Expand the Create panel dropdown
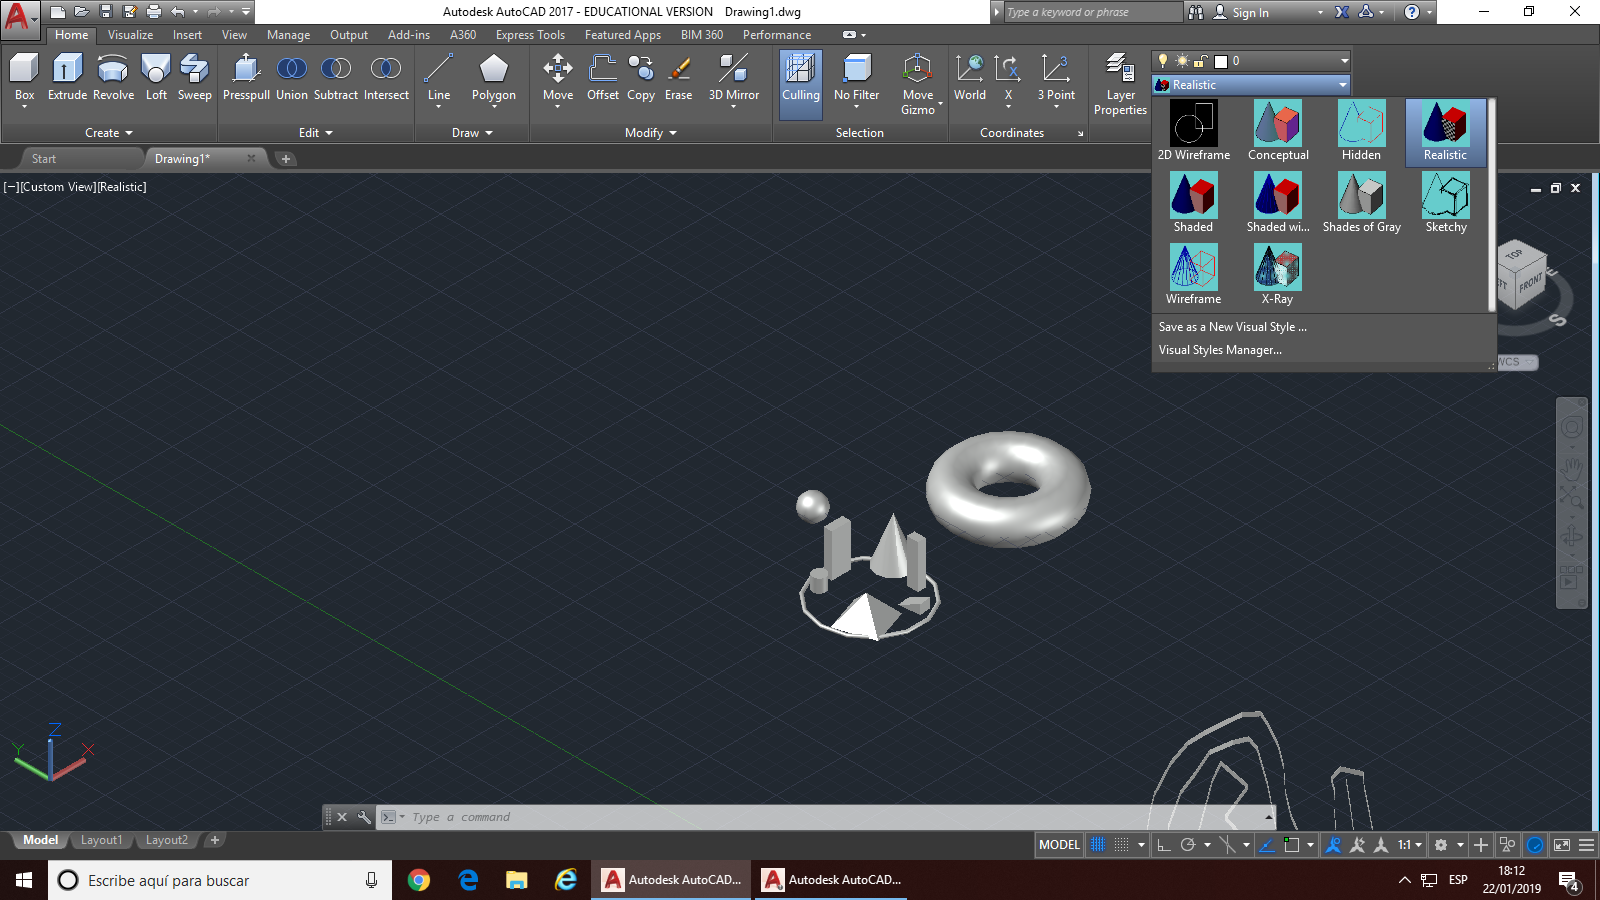The image size is (1600, 900). click(x=109, y=133)
